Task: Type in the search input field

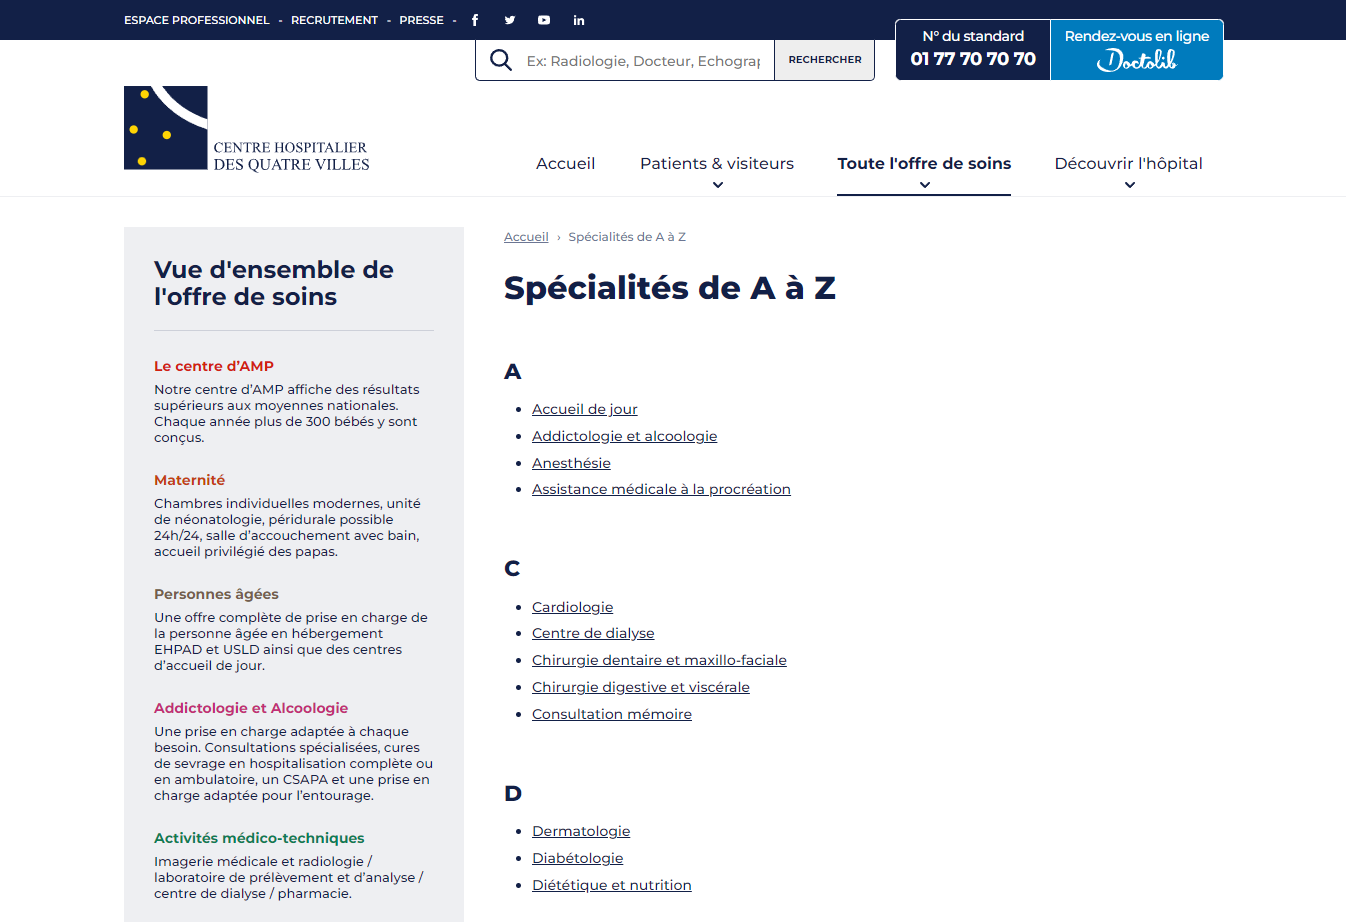Action: tap(643, 61)
